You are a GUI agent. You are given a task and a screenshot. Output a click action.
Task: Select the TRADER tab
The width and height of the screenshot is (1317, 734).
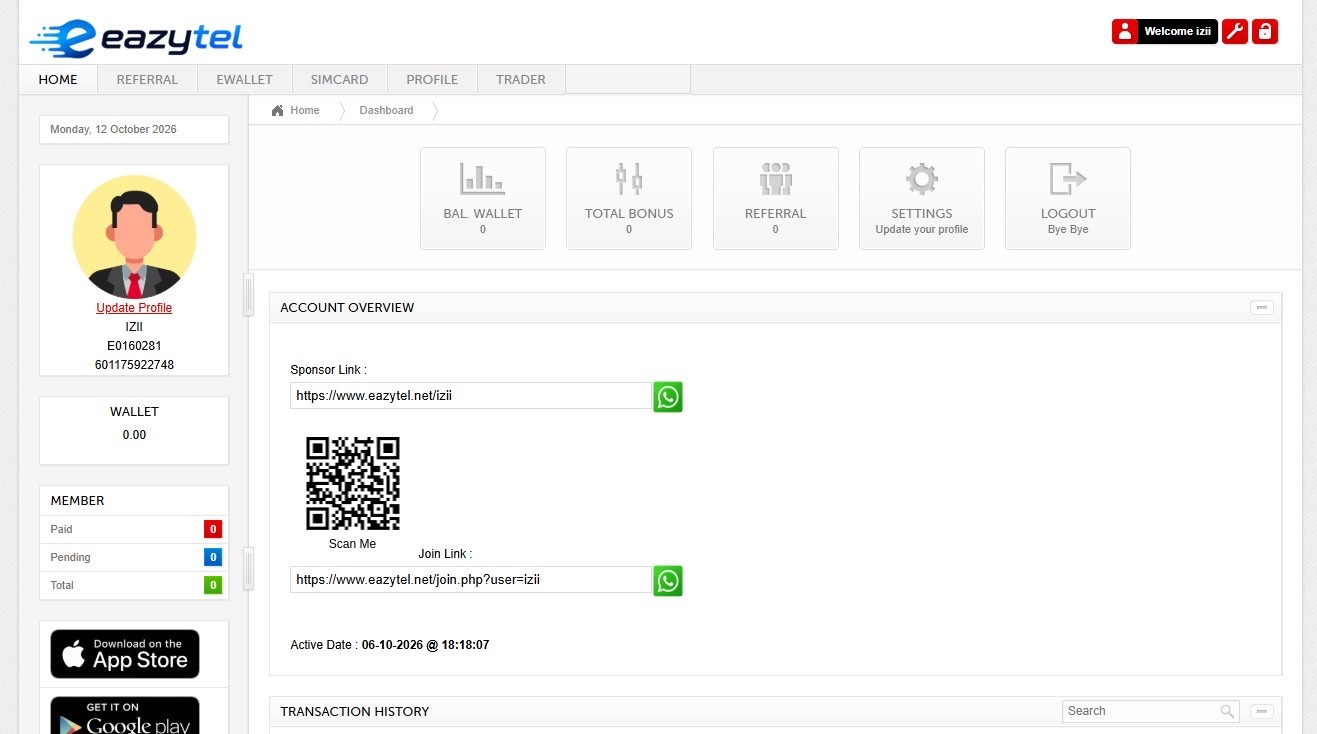click(521, 80)
